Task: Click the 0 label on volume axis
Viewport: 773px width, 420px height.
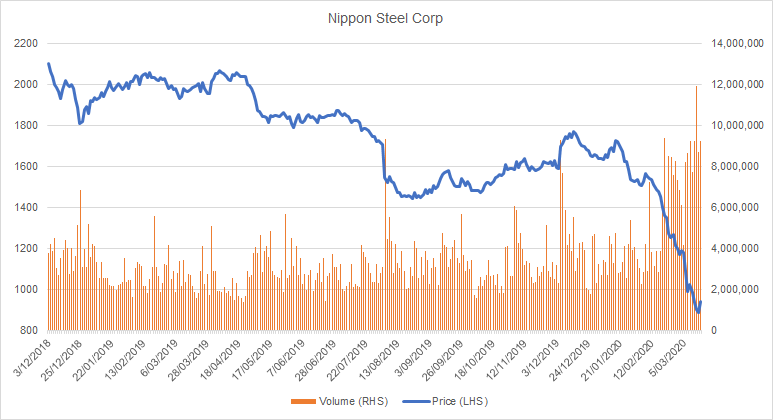Action: click(x=715, y=331)
